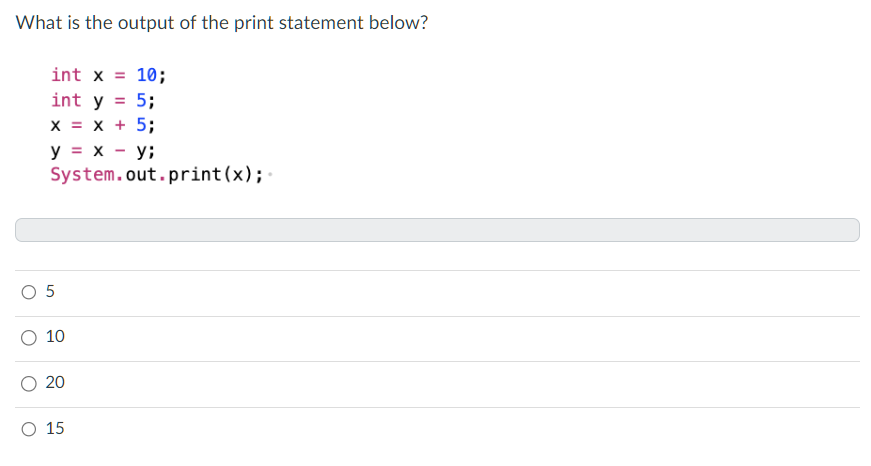Click the code line "int x = 10;"
Image resolution: width=871 pixels, height=466 pixels.
pyautogui.click(x=109, y=75)
